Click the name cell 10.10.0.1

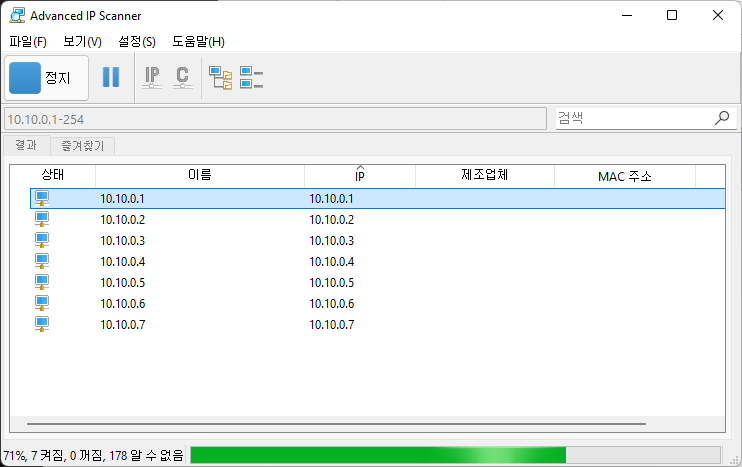[123, 199]
